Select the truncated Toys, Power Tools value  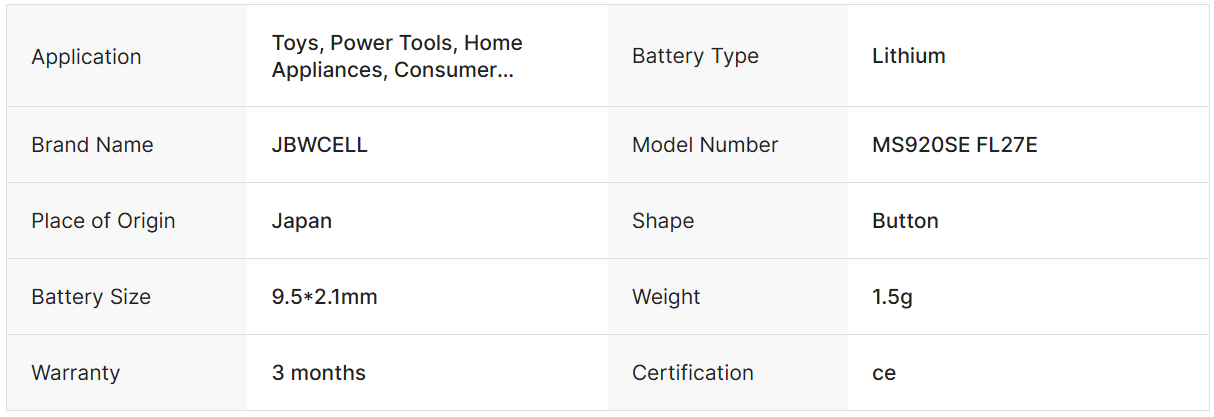tap(397, 57)
